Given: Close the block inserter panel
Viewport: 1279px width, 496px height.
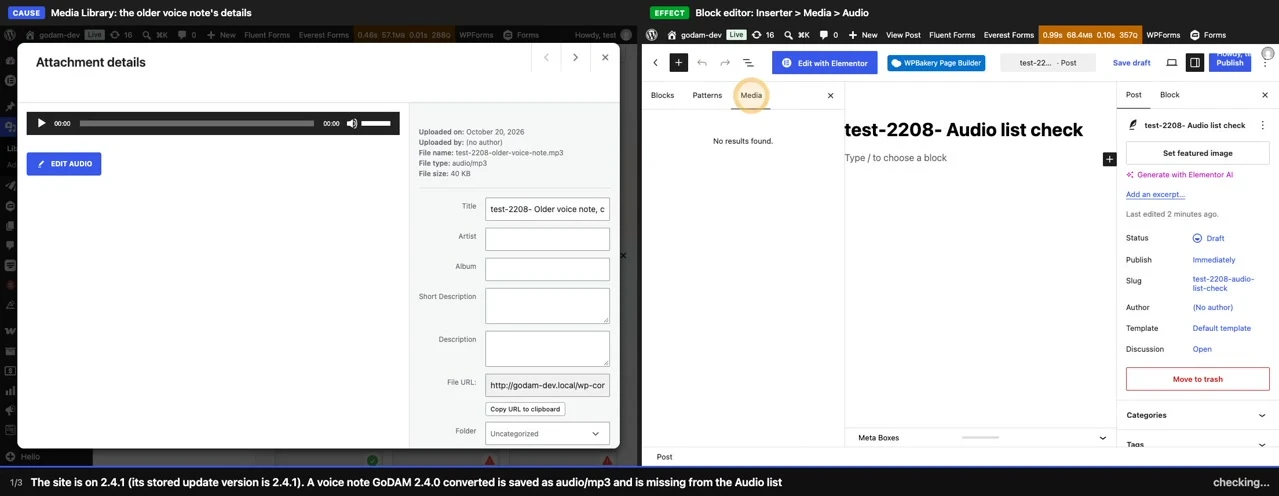Looking at the screenshot, I should coord(830,95).
